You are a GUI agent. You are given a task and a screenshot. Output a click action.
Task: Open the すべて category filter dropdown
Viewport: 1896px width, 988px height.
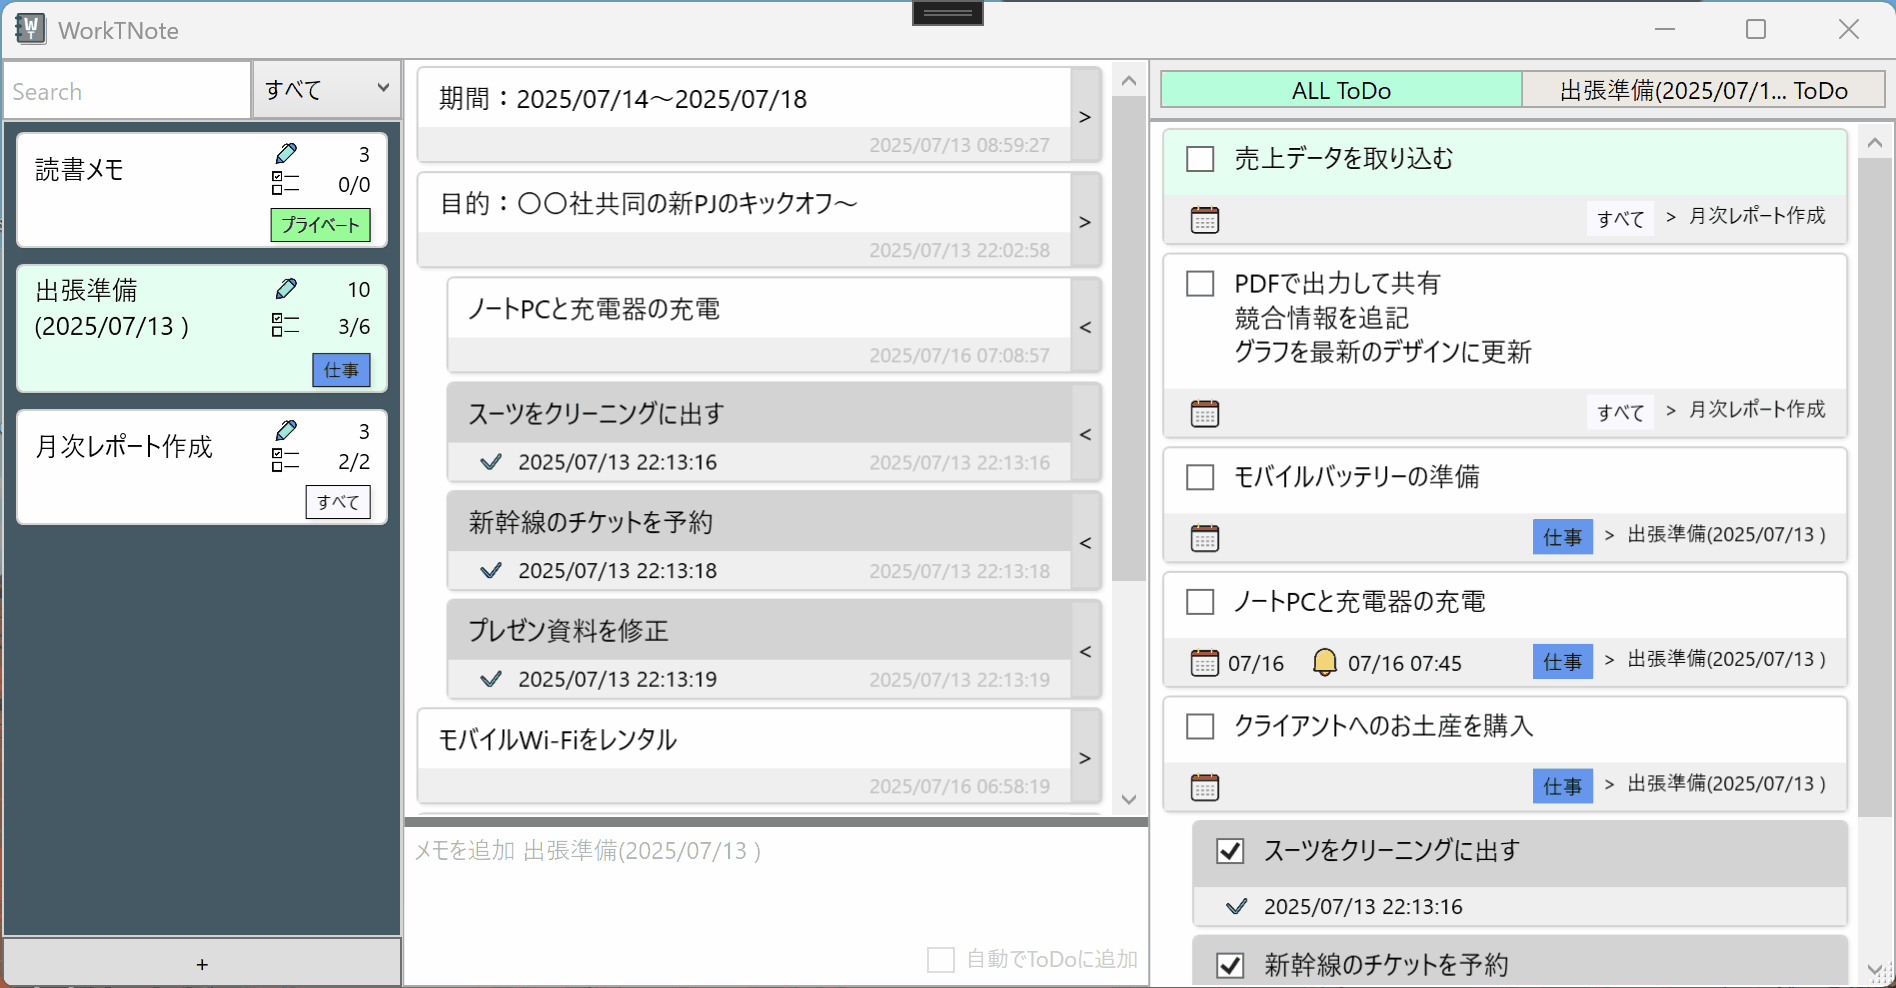pos(327,89)
